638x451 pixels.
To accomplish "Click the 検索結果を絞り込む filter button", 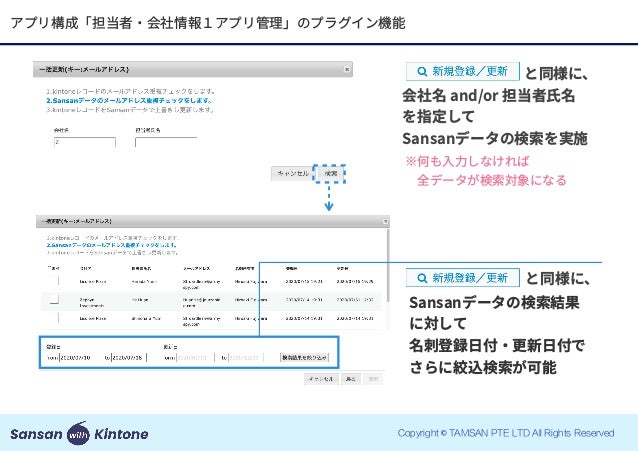I will pyautogui.click(x=304, y=357).
